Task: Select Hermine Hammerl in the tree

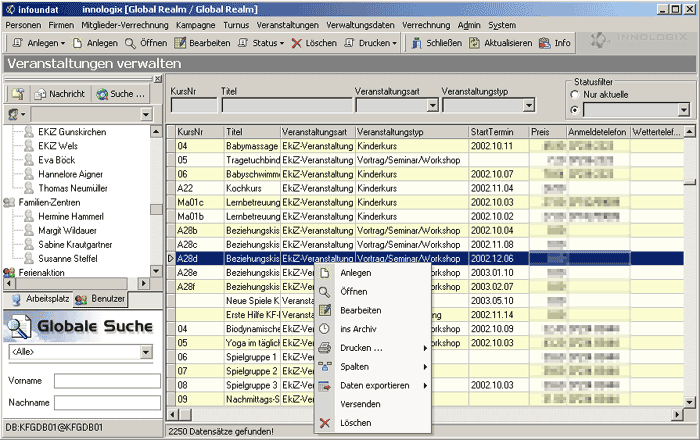Action: (71, 216)
